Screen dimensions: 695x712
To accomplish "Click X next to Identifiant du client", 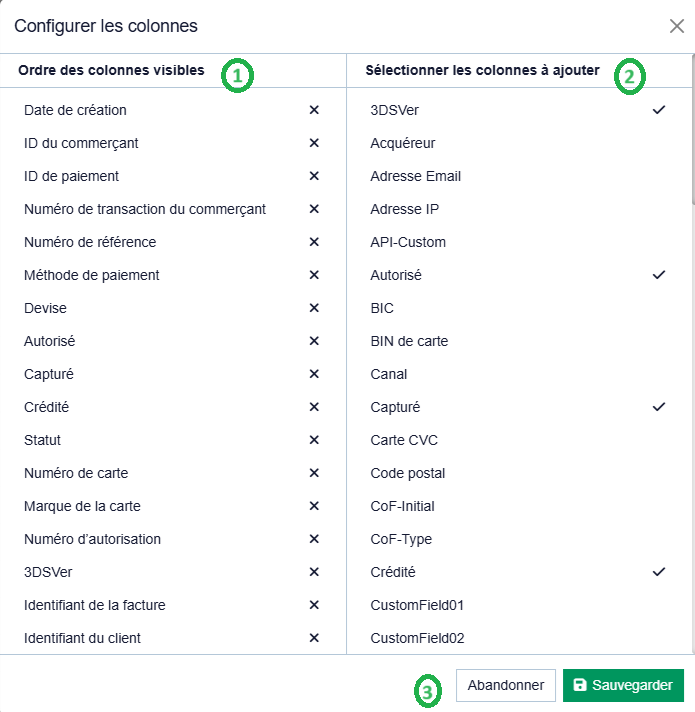I will [x=314, y=638].
